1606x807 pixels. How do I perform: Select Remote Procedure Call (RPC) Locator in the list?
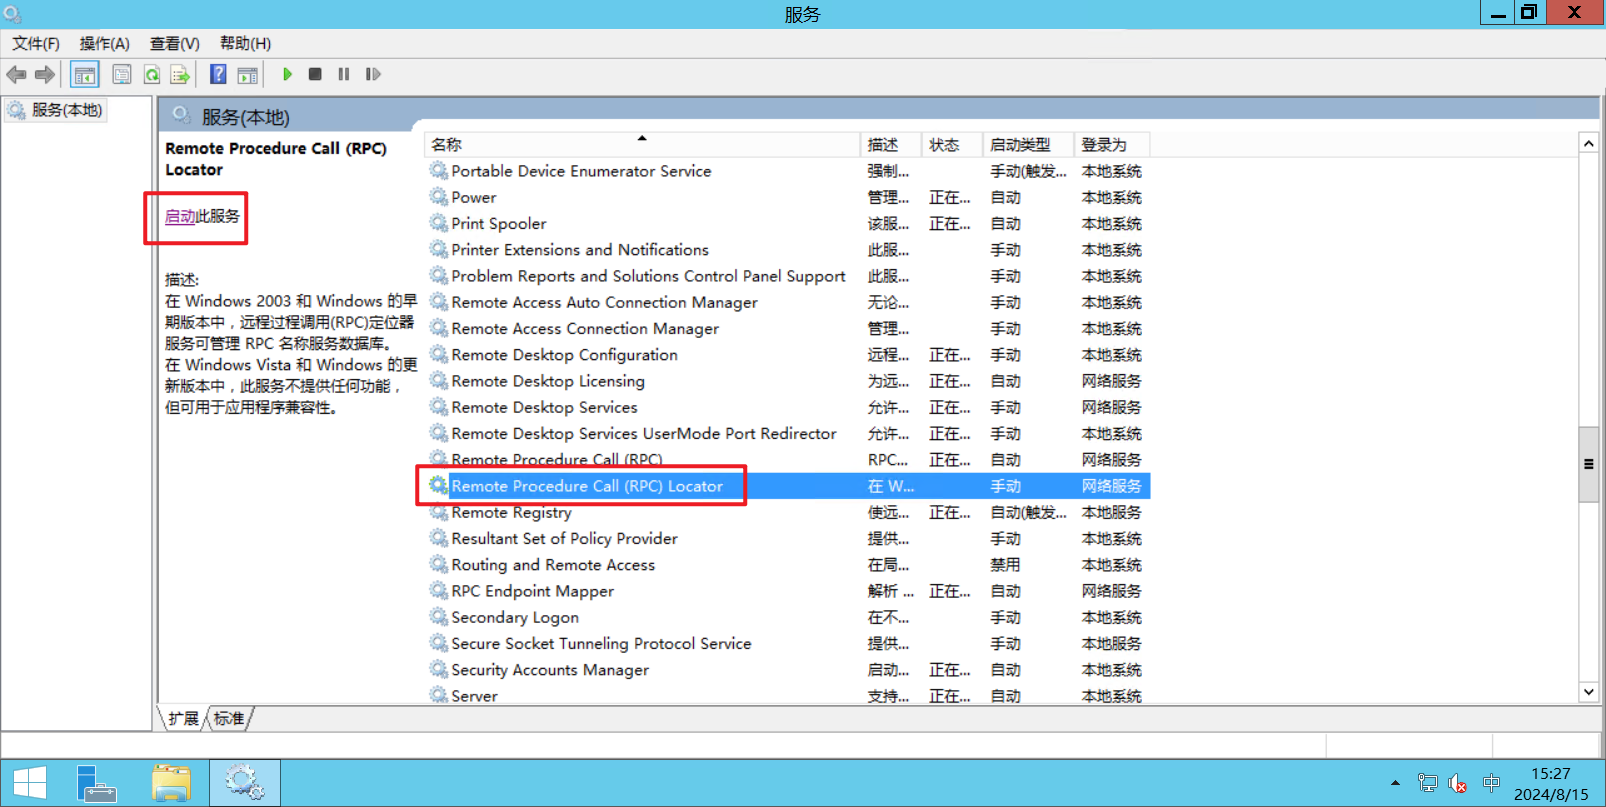[788, 486]
